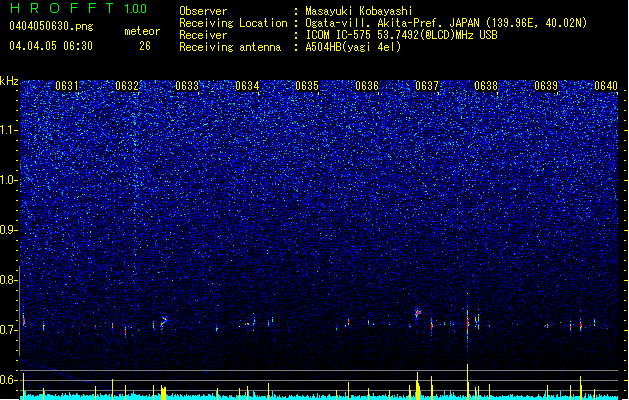Click the 0640 time marker

[606, 86]
